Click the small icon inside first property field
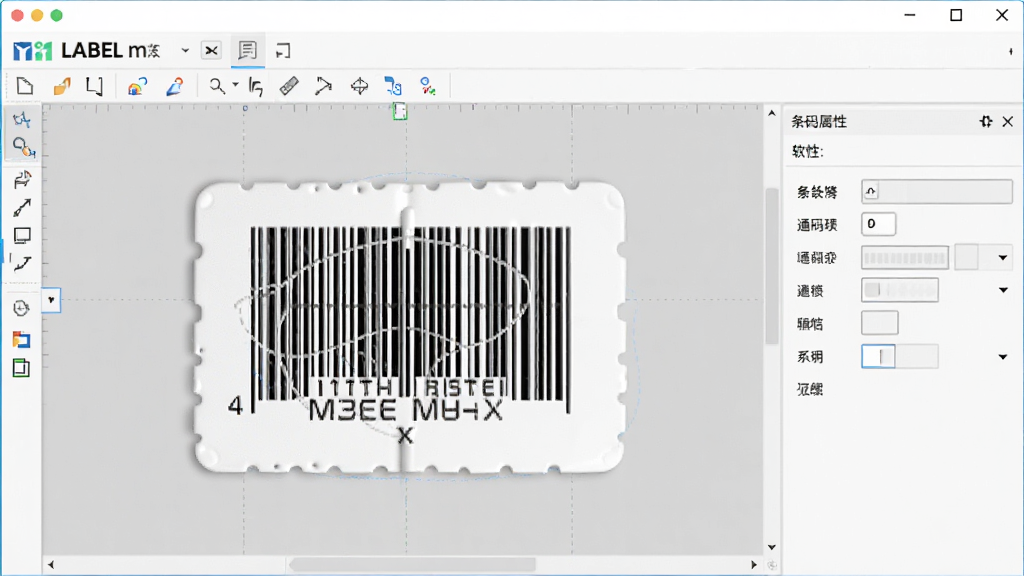This screenshot has width=1024, height=576. (871, 191)
